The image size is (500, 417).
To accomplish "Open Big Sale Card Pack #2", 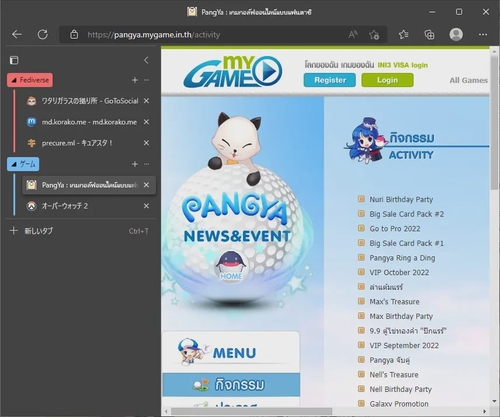I will pos(407,214).
